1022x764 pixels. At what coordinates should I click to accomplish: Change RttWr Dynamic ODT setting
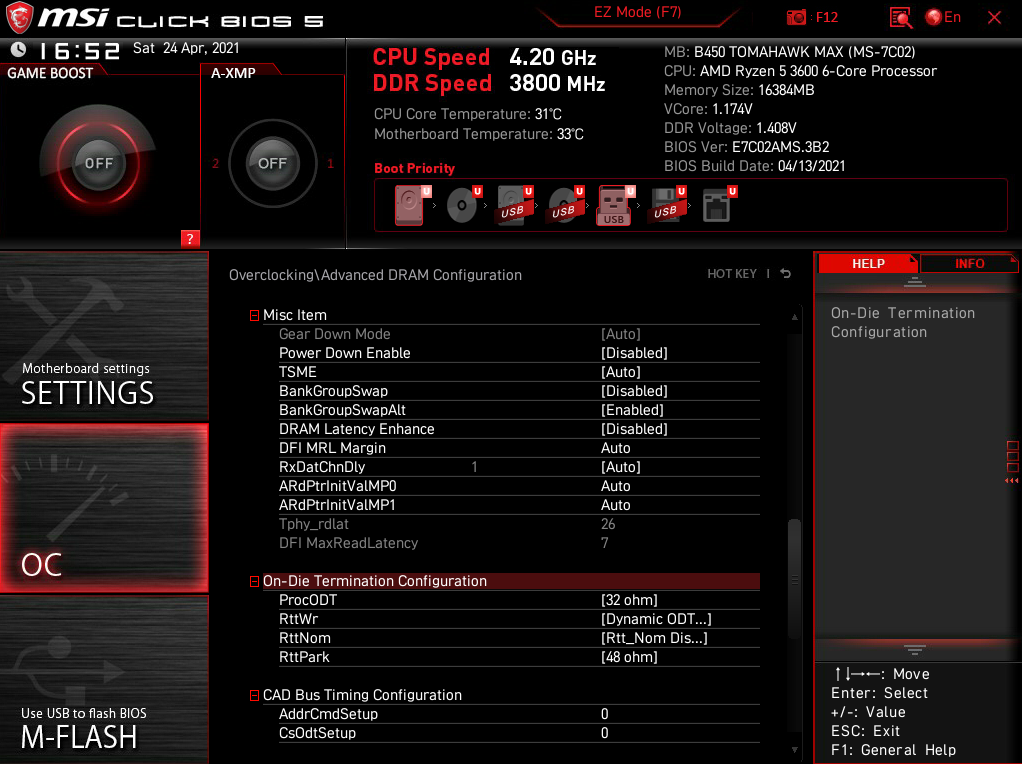(656, 619)
